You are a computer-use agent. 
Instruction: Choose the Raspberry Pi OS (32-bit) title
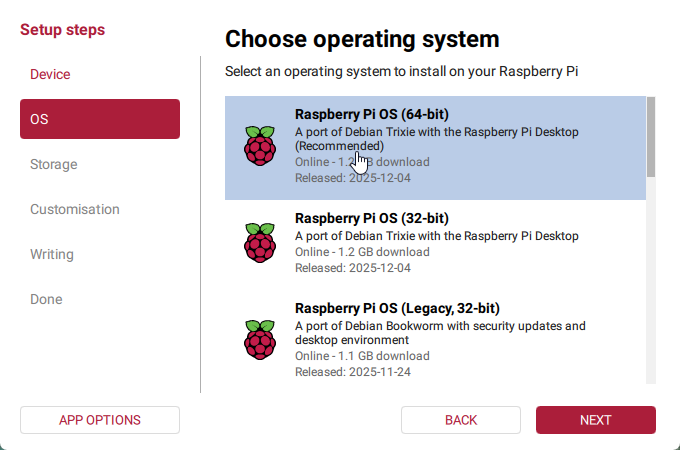(371, 218)
